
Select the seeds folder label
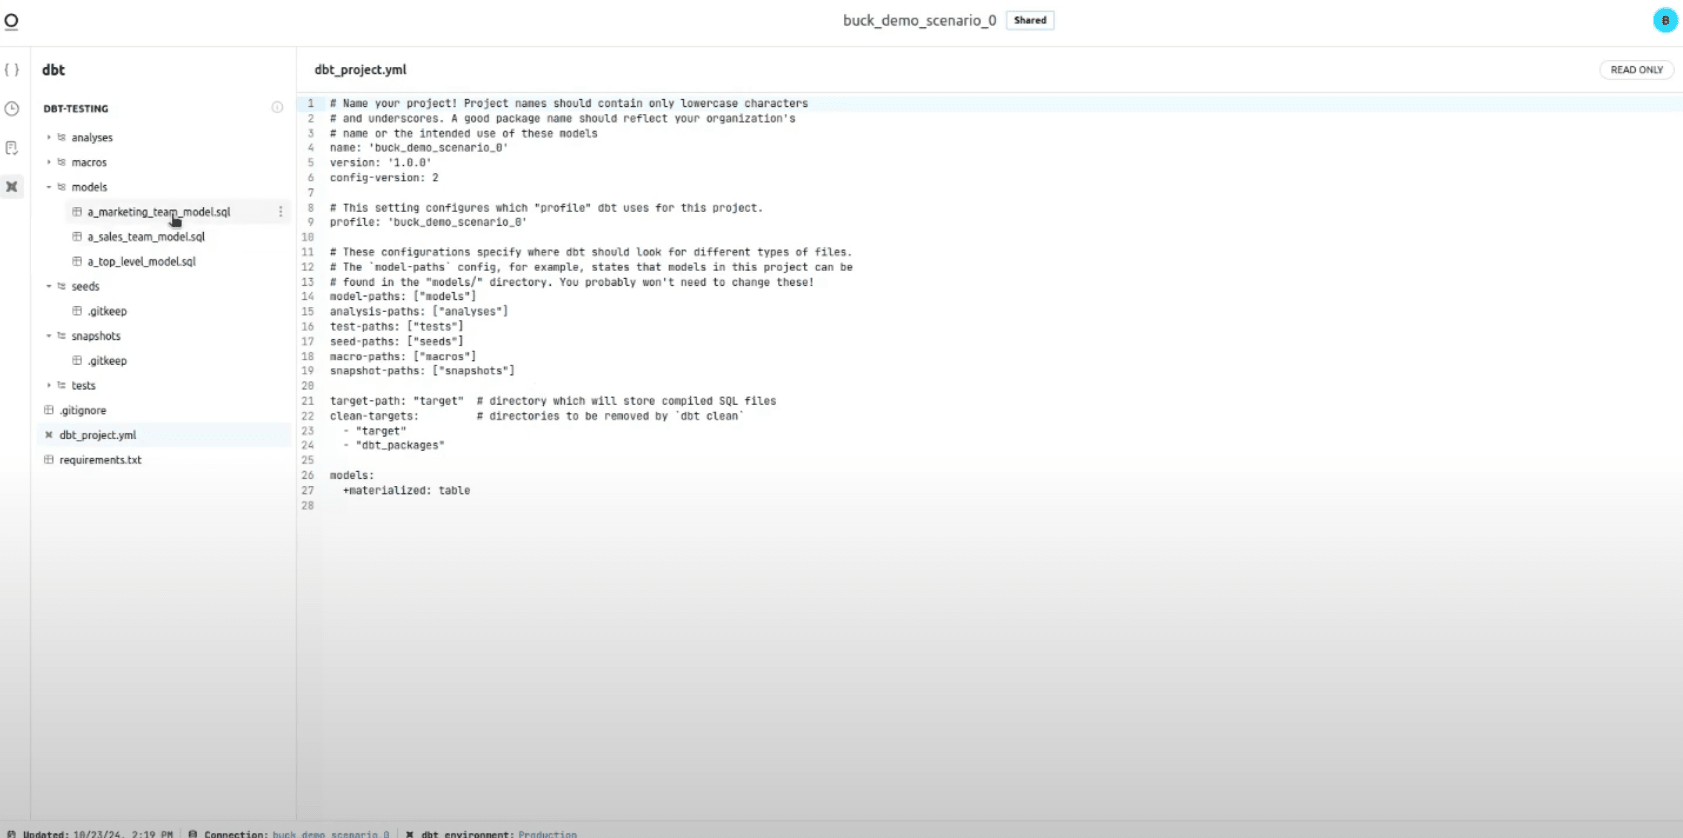85,286
